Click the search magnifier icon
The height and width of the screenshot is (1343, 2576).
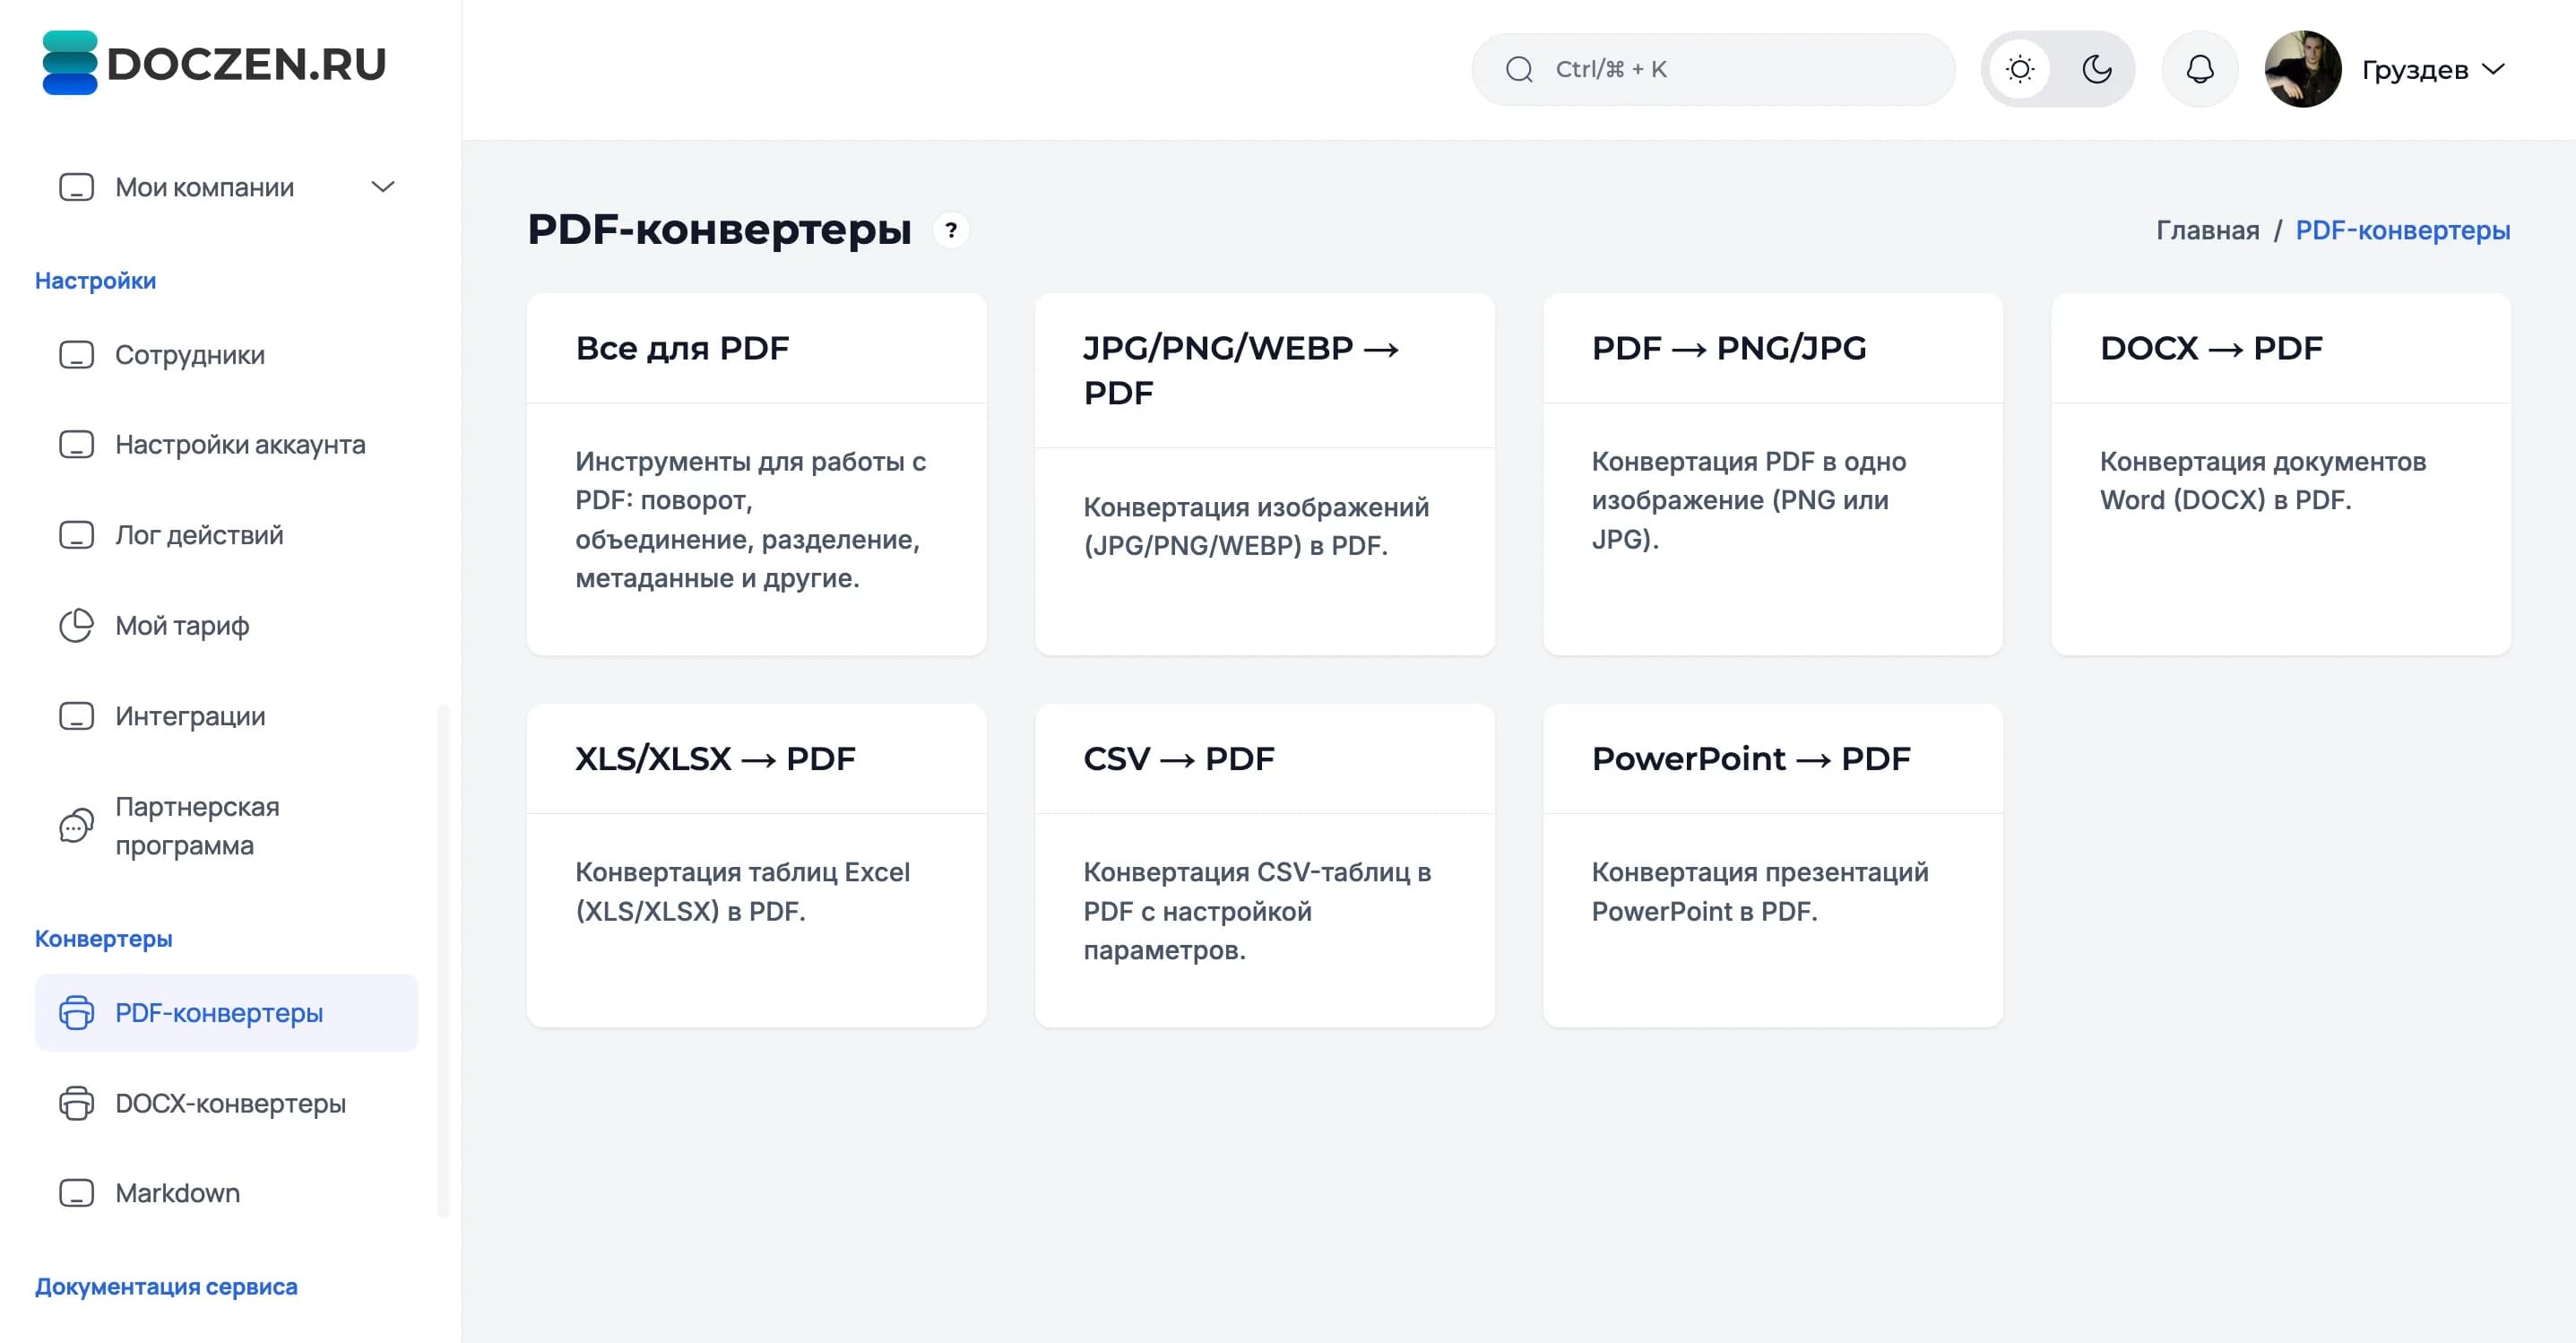(1519, 69)
